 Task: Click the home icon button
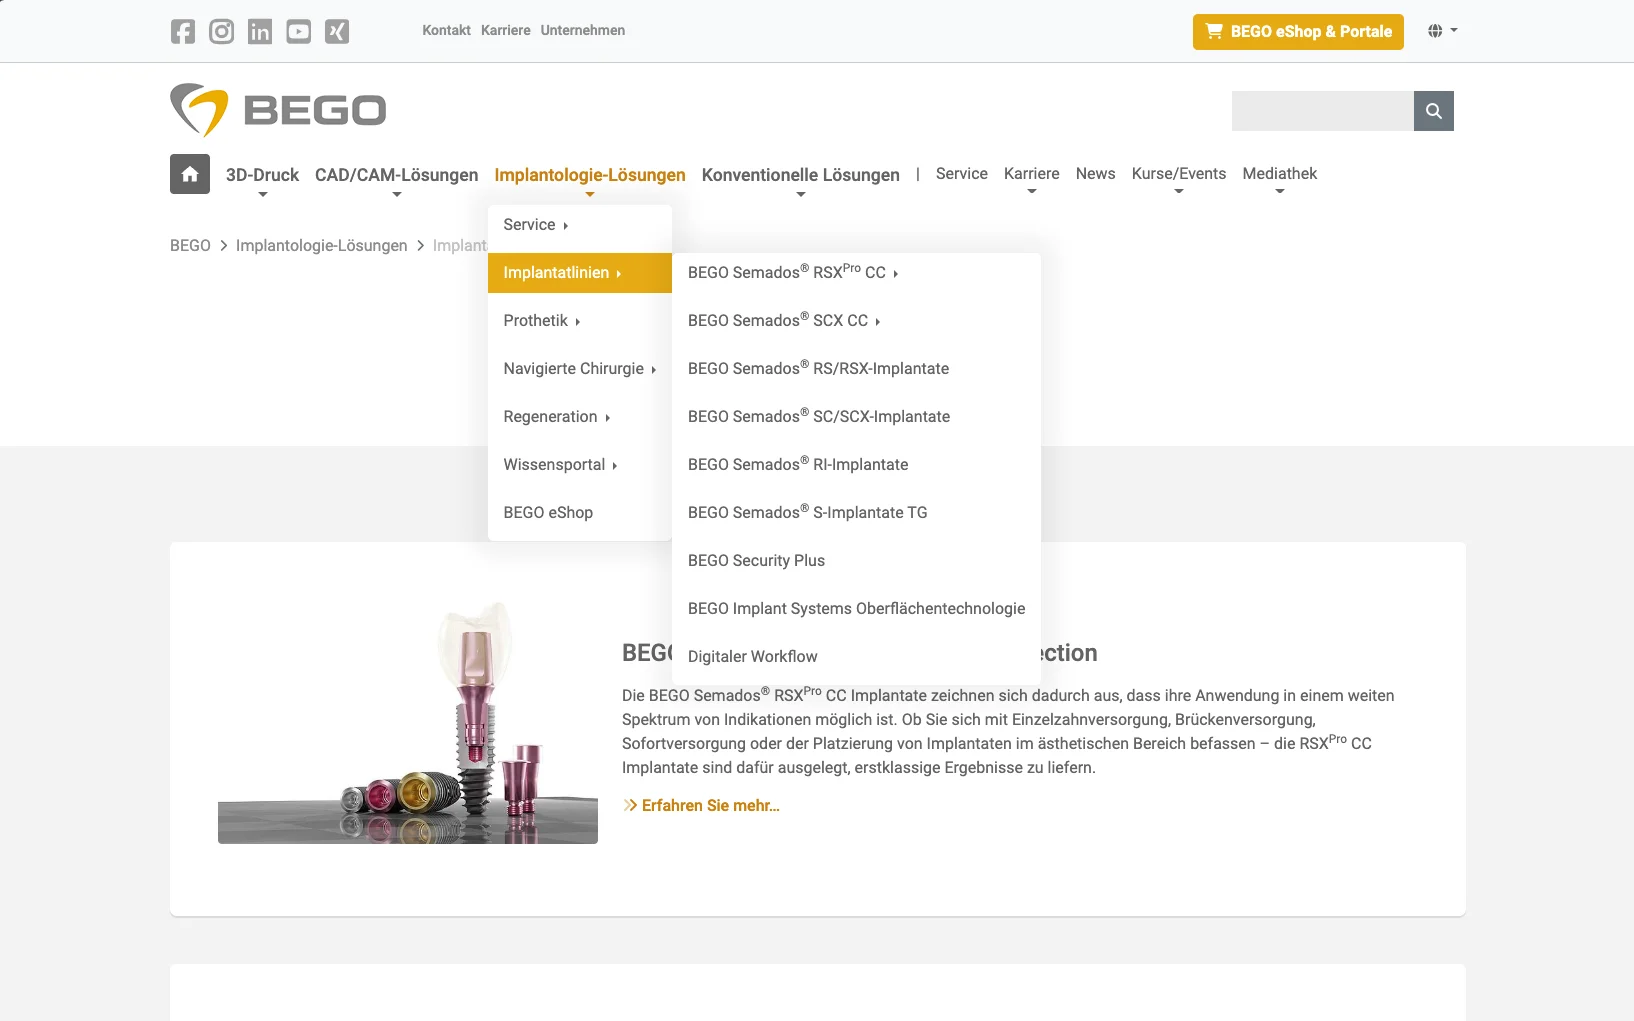tap(190, 174)
